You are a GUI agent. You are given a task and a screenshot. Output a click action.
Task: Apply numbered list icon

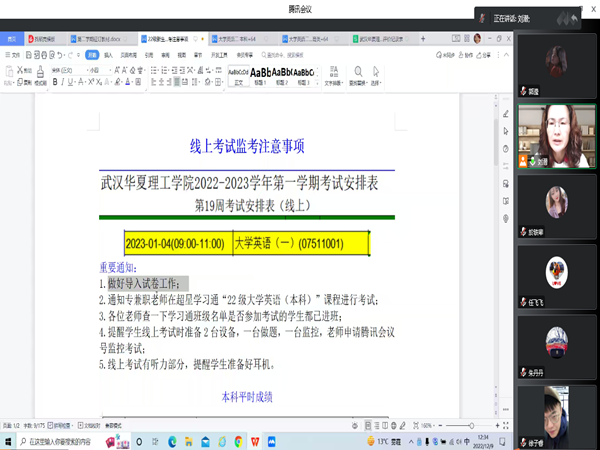click(165, 70)
